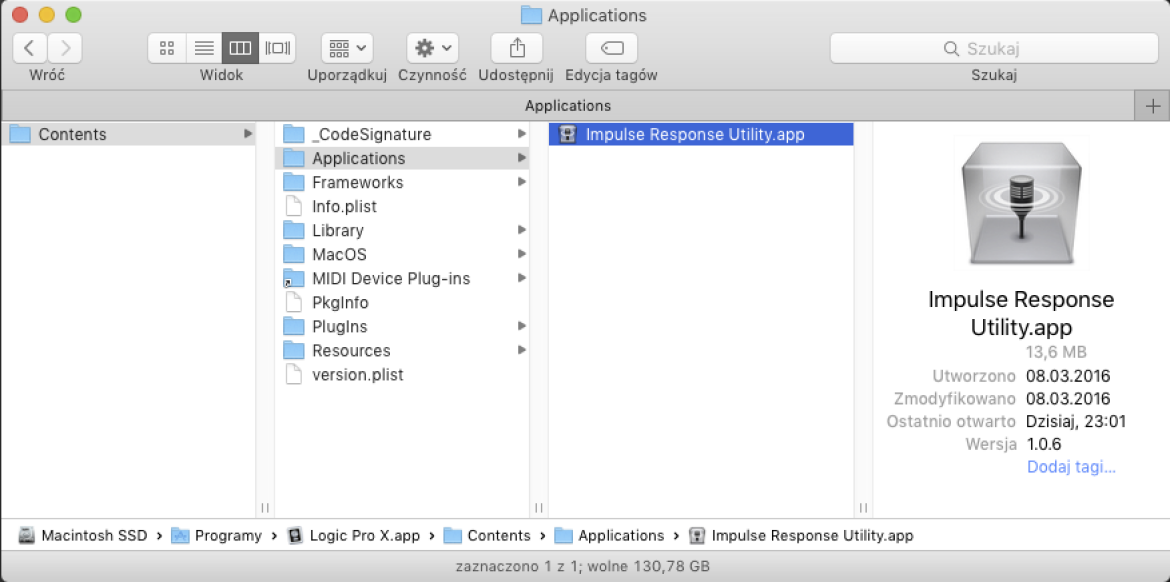Select the Impulse Response Utility preview thumbnail
Screen dimensions: 1170x582
[x=1021, y=203]
